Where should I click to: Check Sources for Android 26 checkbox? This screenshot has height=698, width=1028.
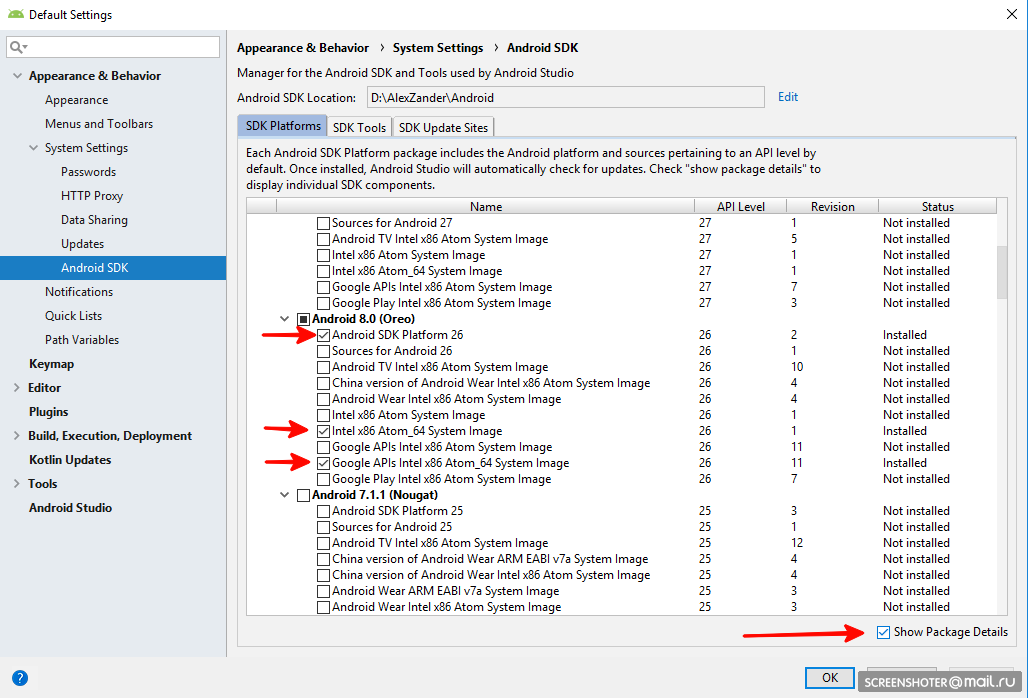[x=323, y=351]
